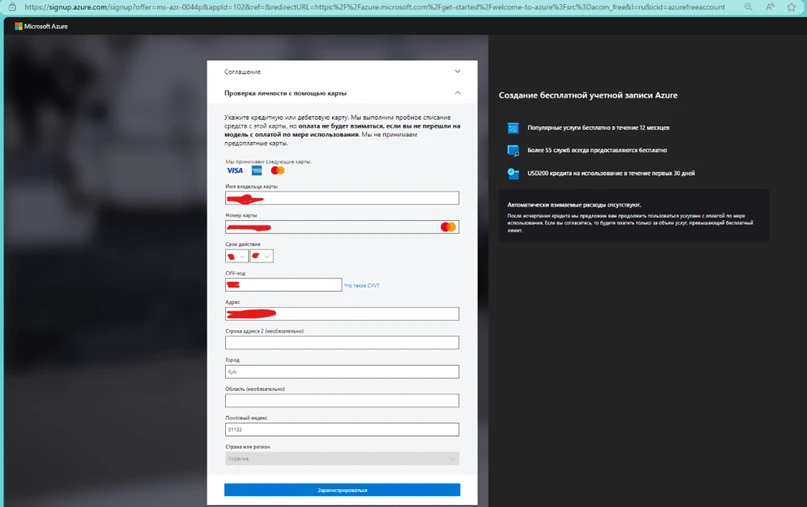Click 'Автоматически взимаемые расходы отсутствуют' text
807x507 pixels.
pyautogui.click(x=574, y=205)
